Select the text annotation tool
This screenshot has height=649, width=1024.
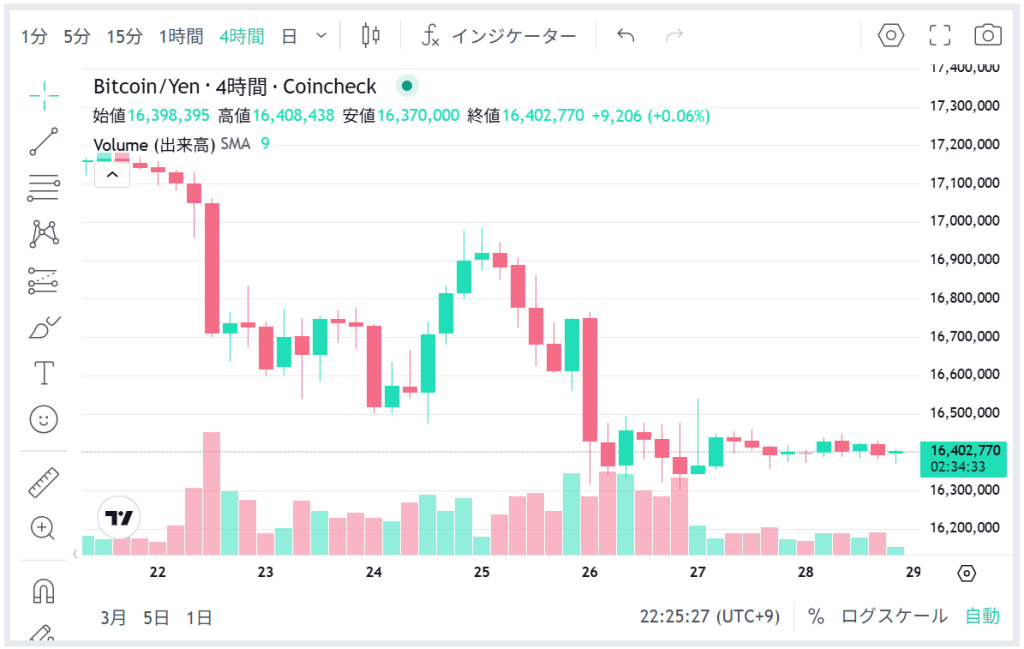44,373
